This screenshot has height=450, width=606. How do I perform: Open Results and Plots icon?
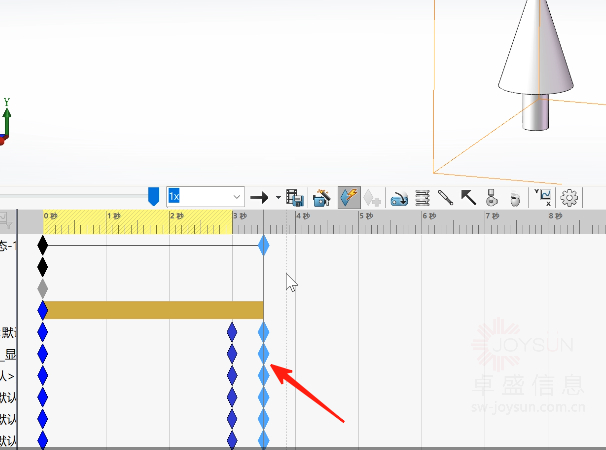tap(543, 197)
